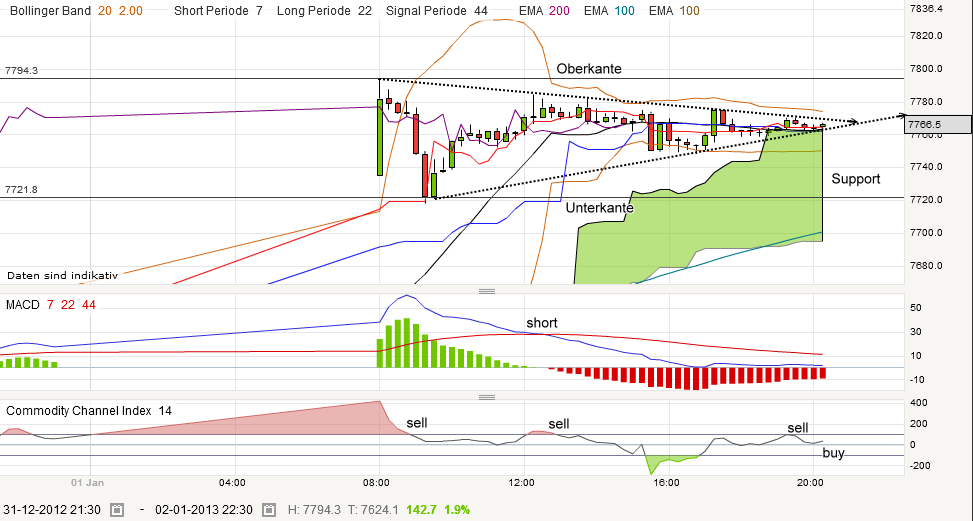
Task: Select the Long Periode 22 setting
Action: click(325, 11)
